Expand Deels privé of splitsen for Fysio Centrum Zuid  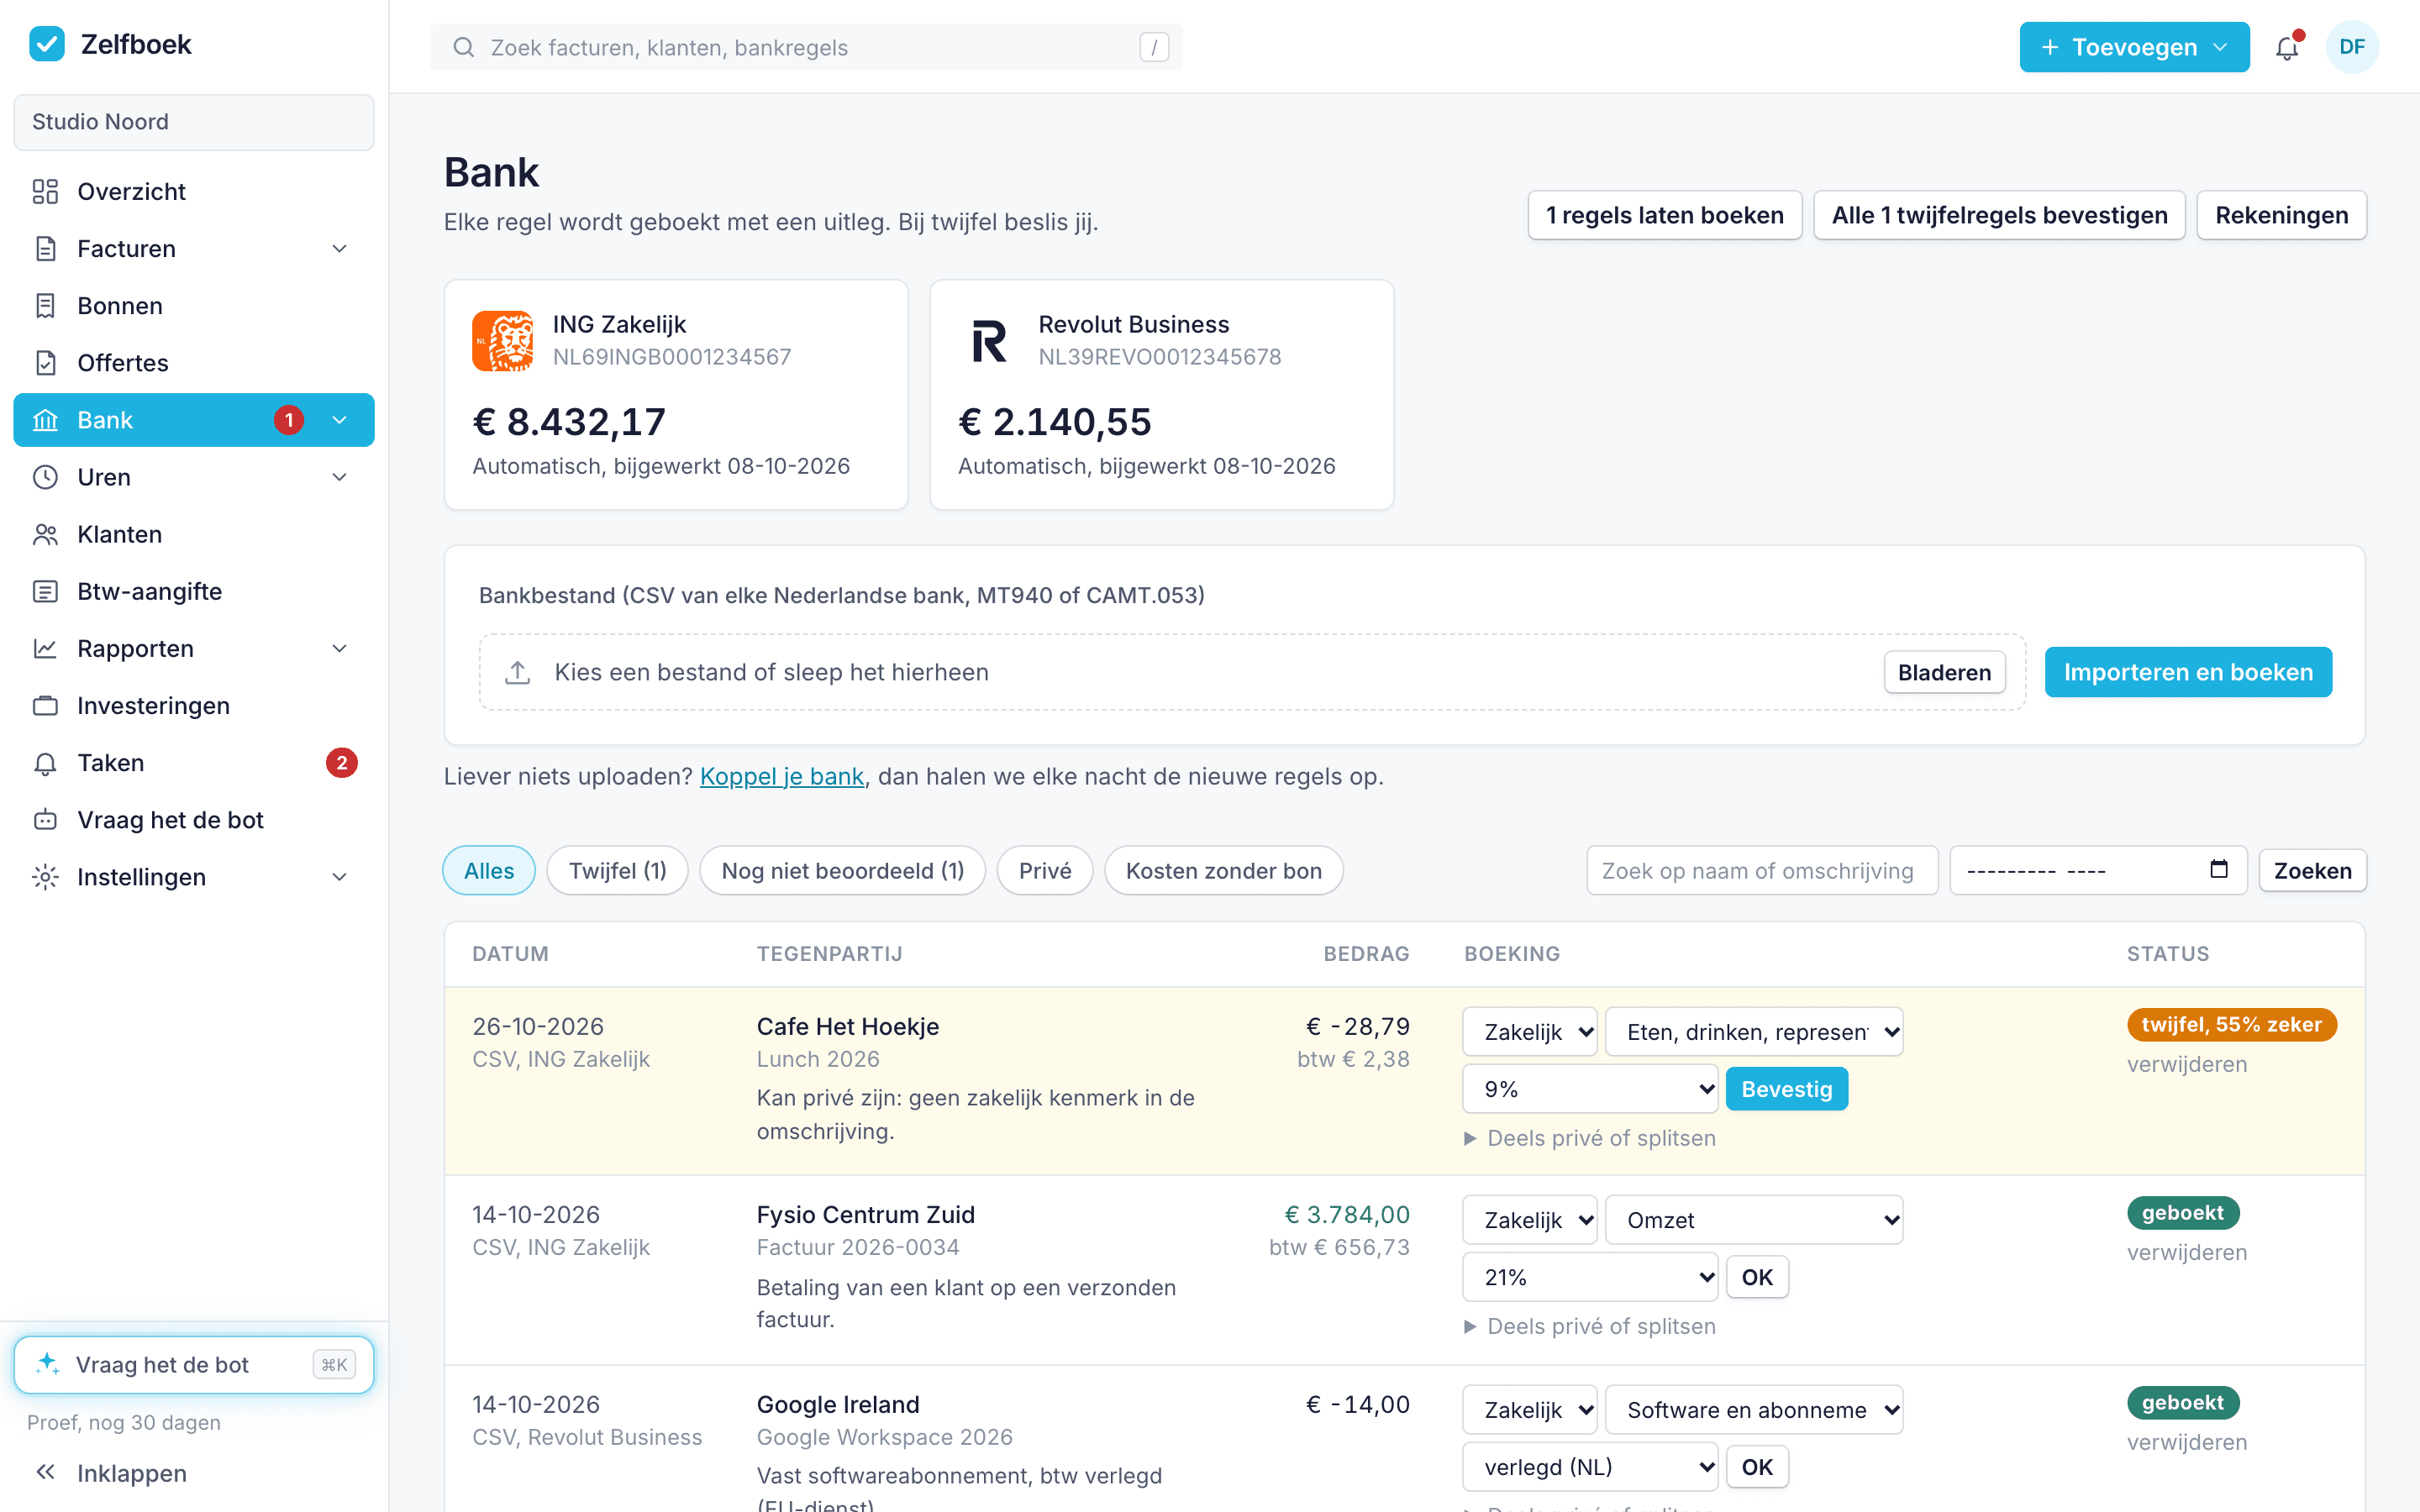[x=1590, y=1326]
